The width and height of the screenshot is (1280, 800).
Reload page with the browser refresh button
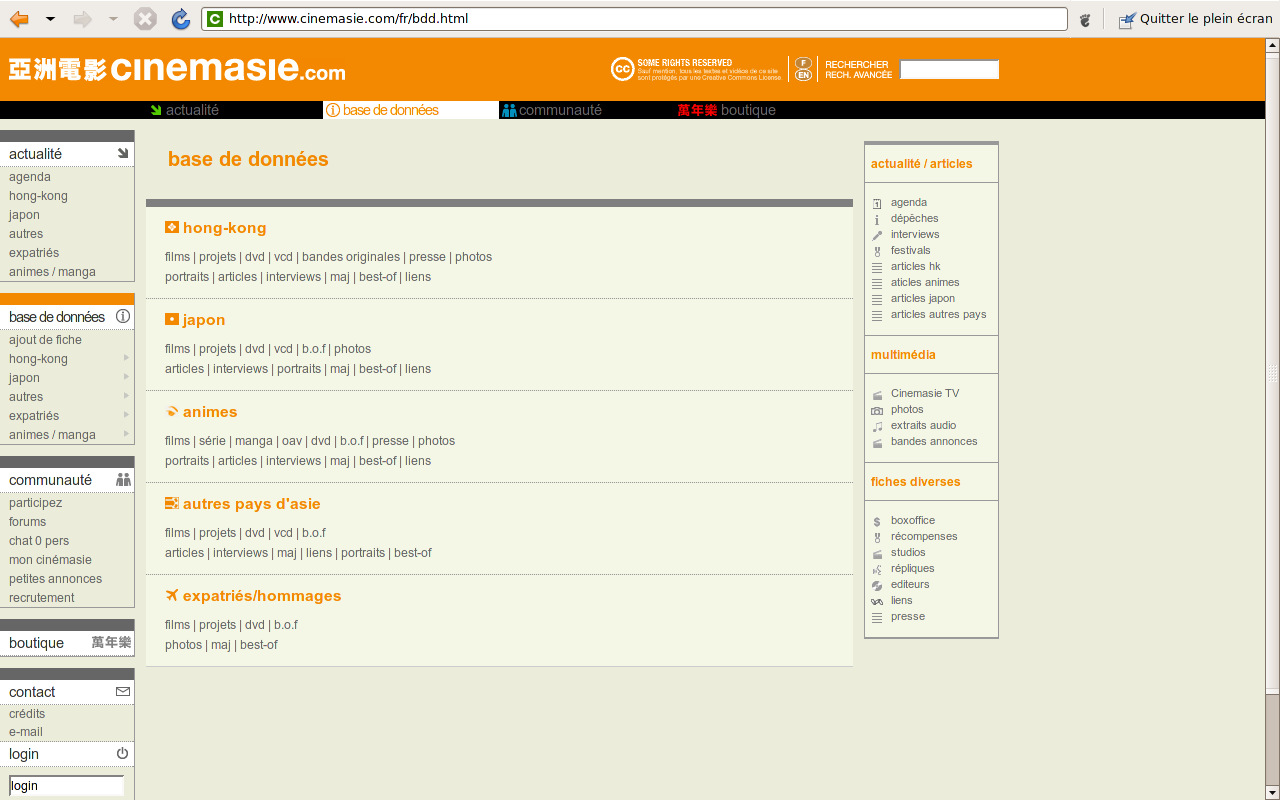180,19
